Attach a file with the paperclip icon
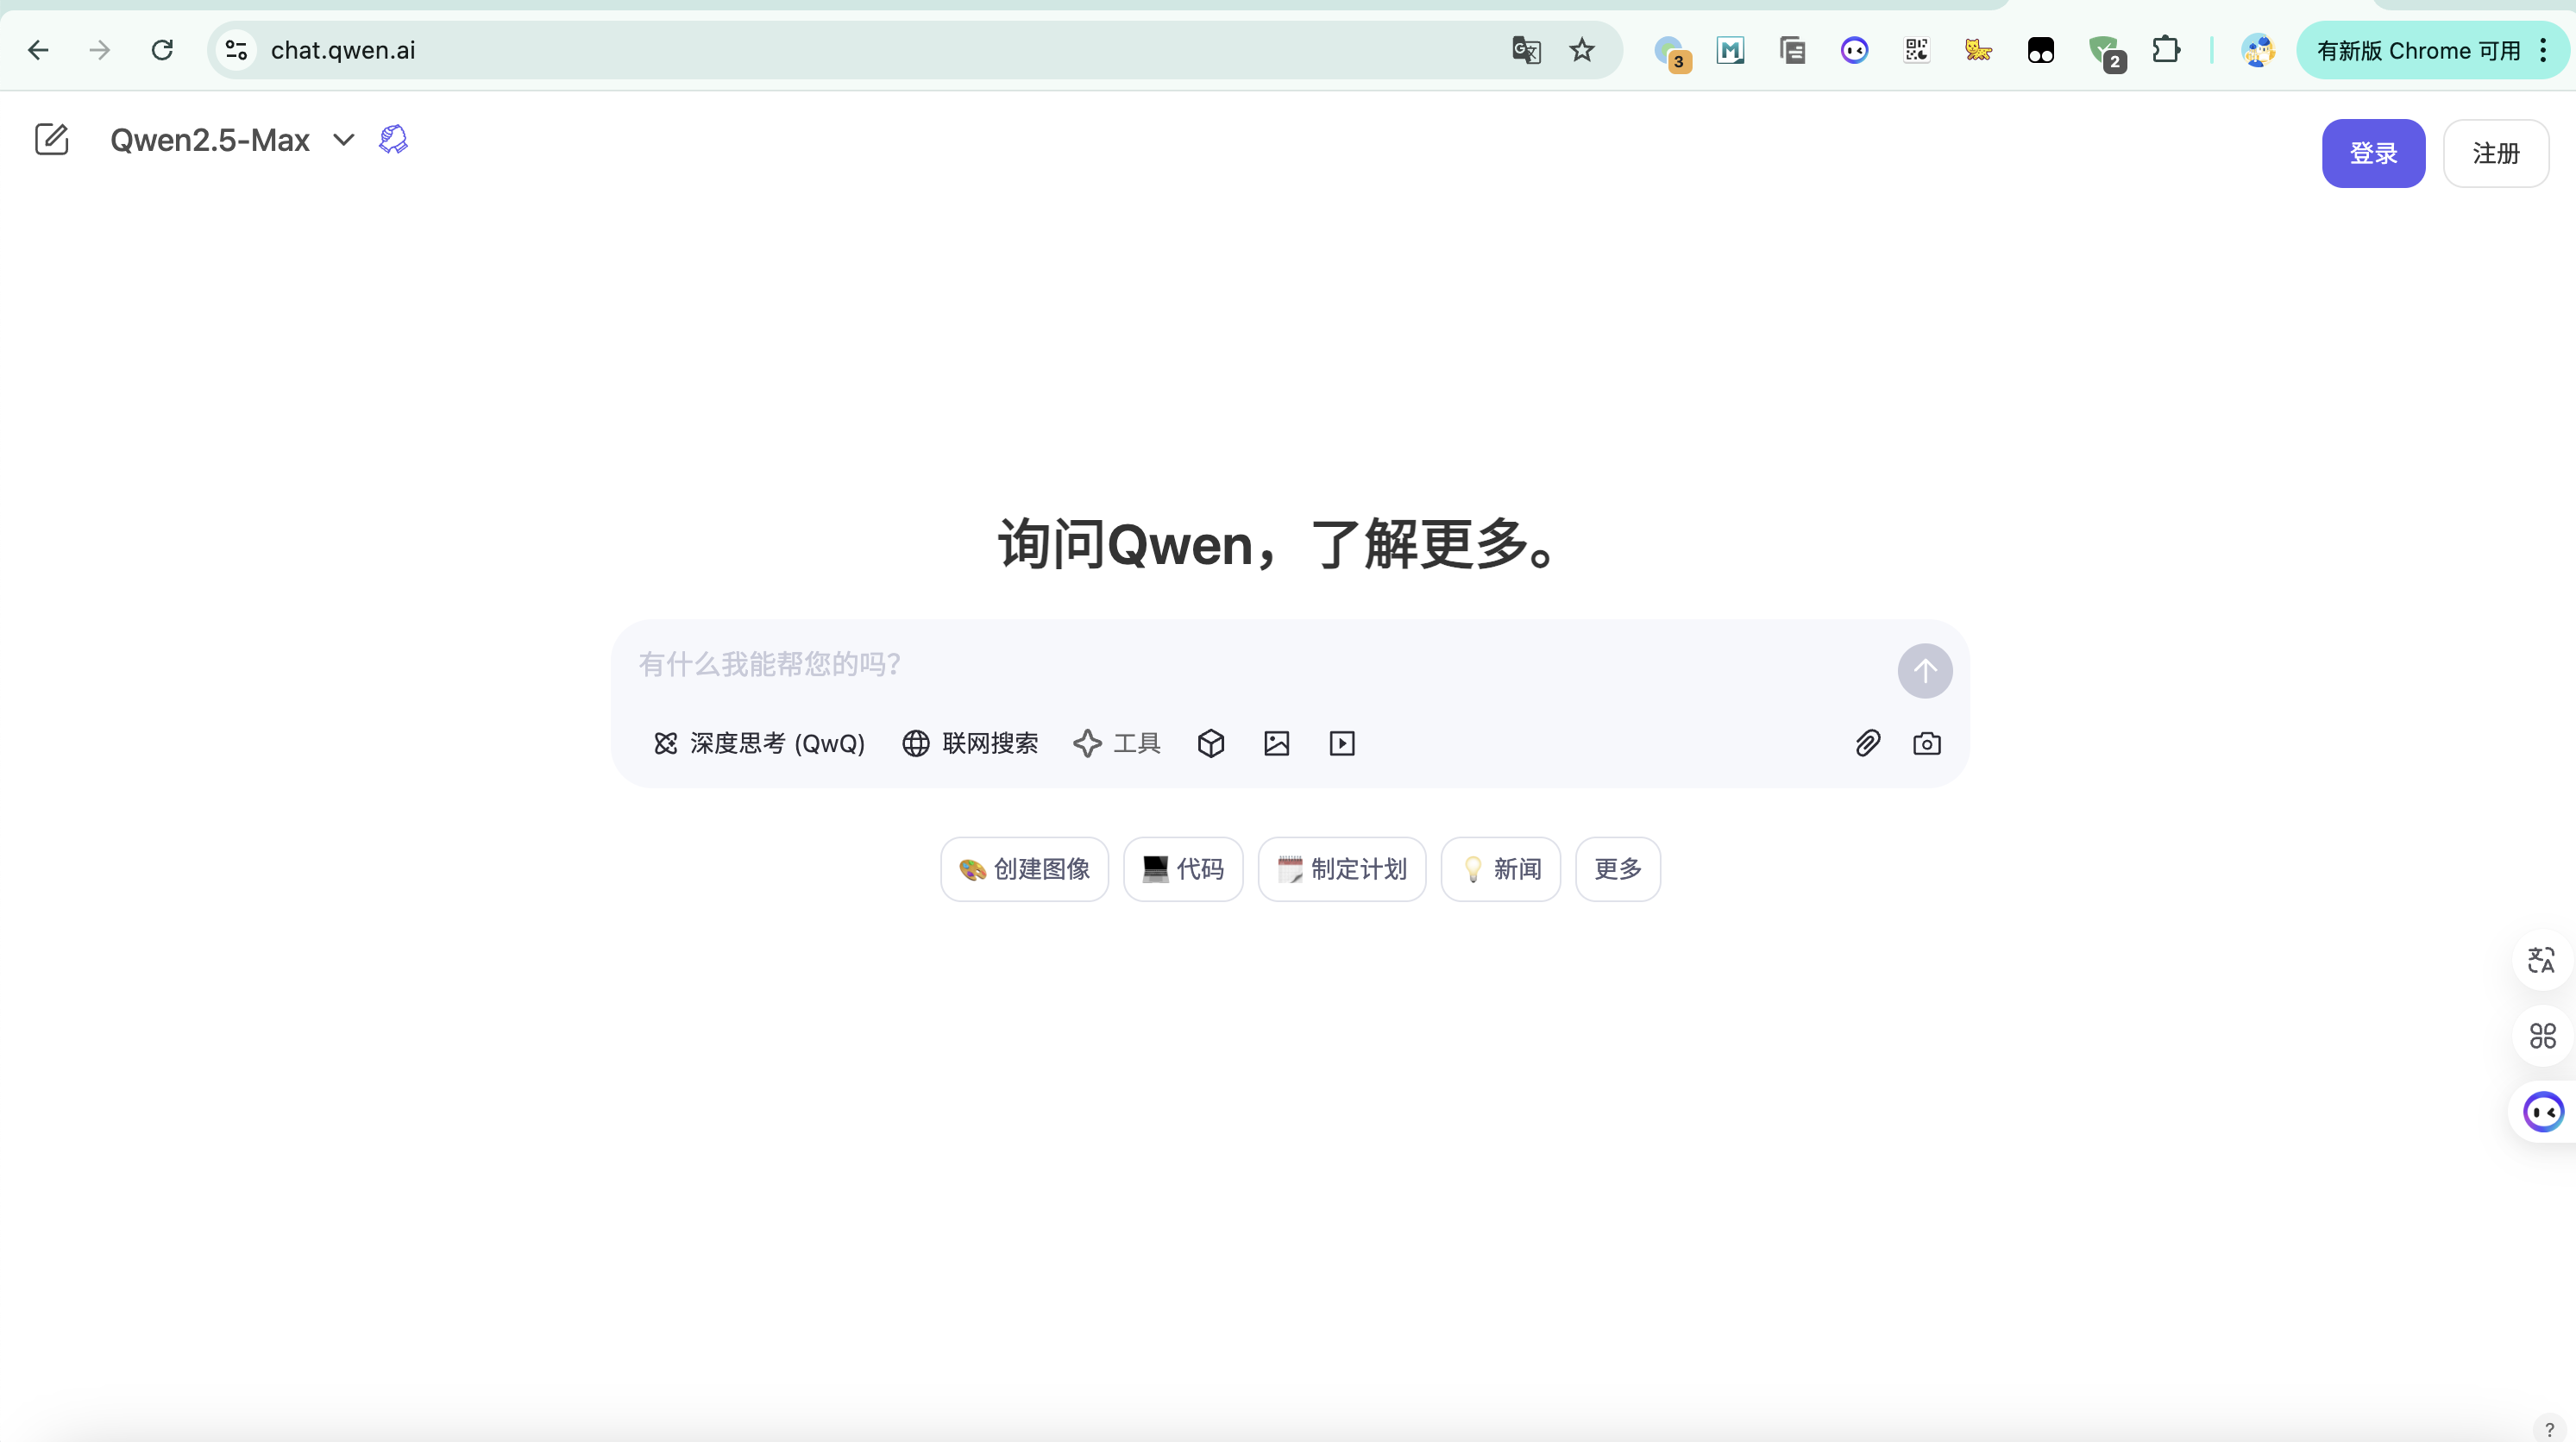 click(x=1867, y=743)
